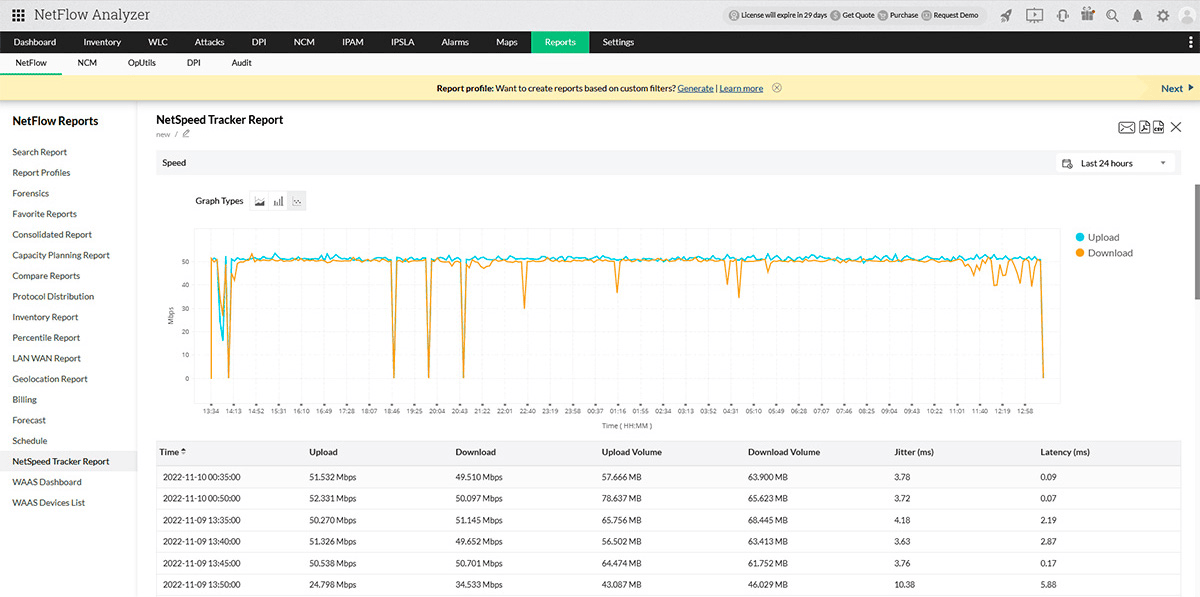Open the vertical ellipsis menu on navigation bar
The width and height of the screenshot is (1200, 597).
(x=1191, y=42)
